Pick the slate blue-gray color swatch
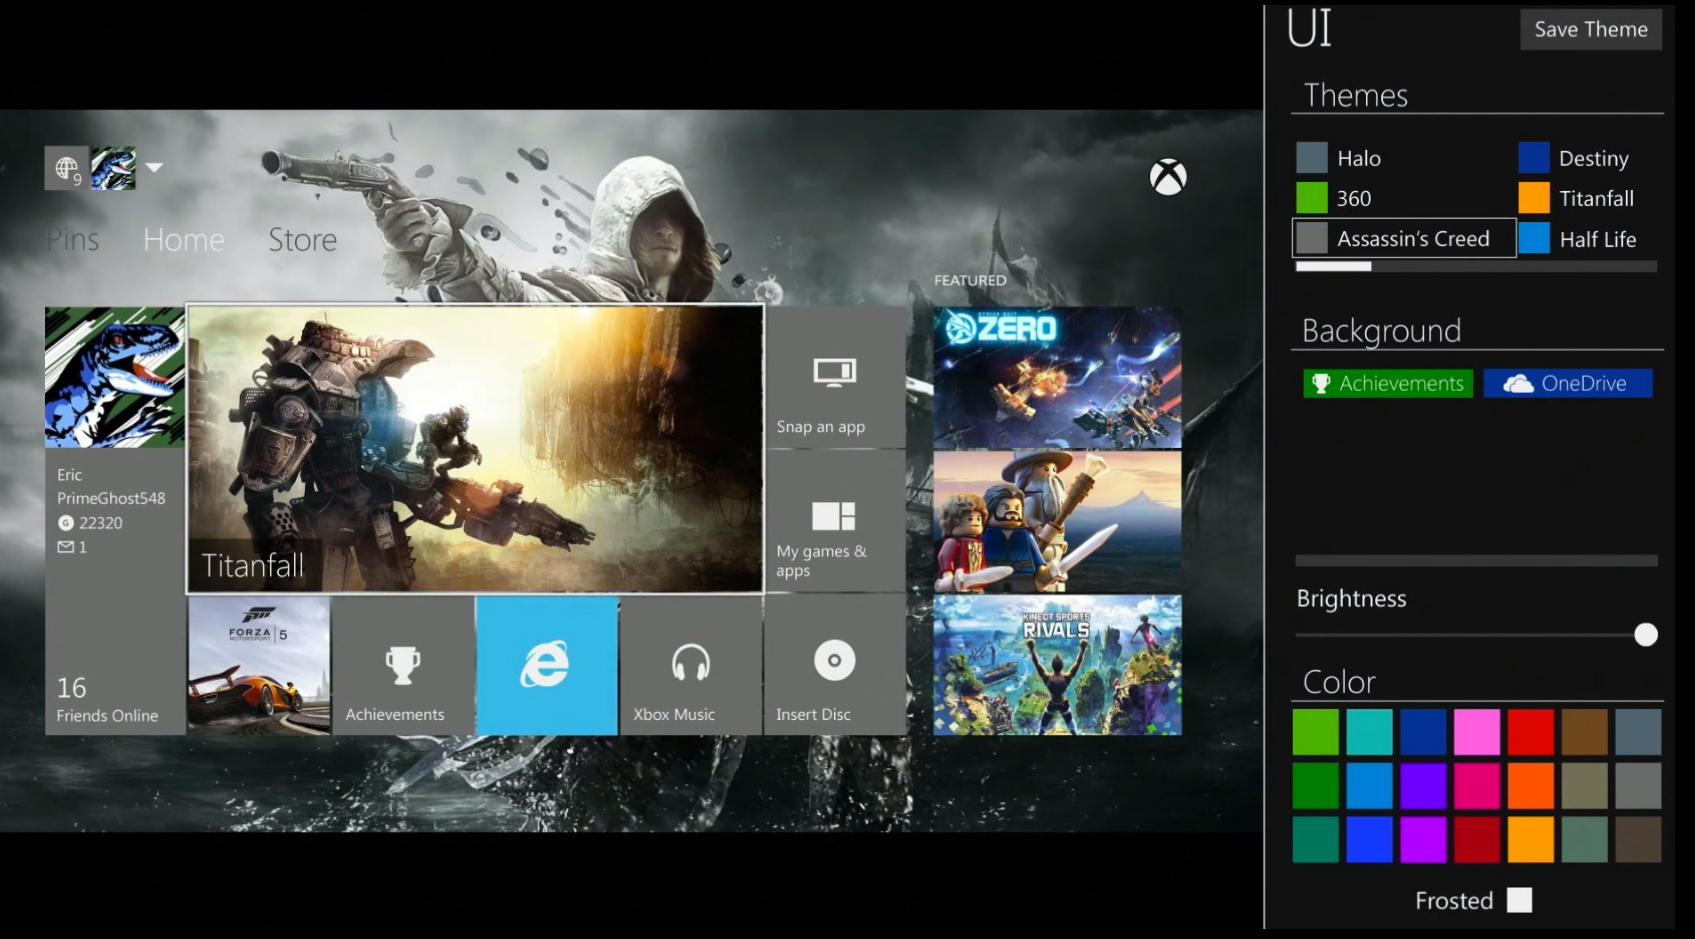The image size is (1695, 939). 1638,732
